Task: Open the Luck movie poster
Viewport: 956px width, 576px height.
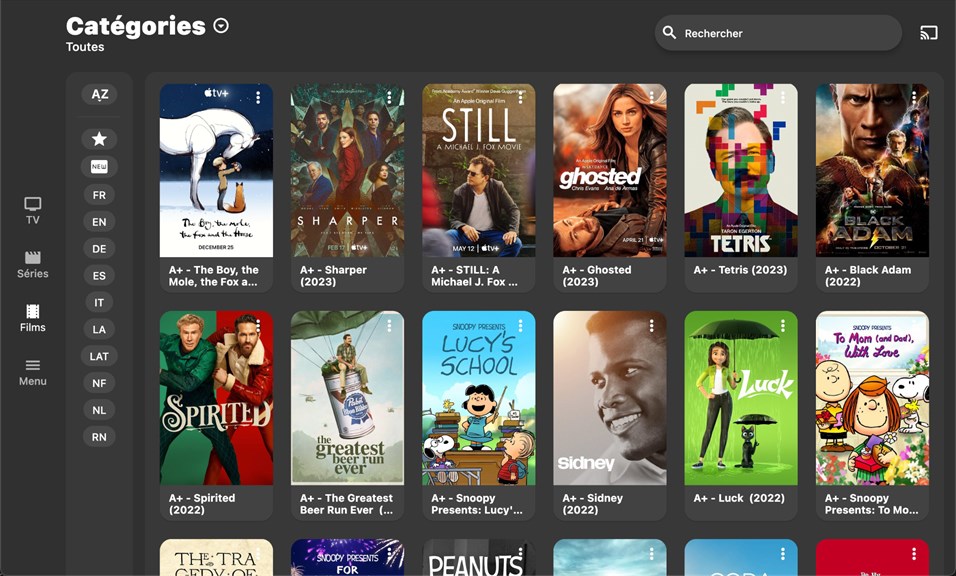Action: coord(741,398)
